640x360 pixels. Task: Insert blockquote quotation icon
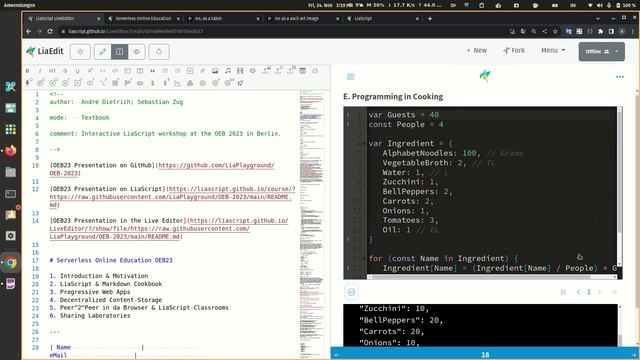click(152, 71)
